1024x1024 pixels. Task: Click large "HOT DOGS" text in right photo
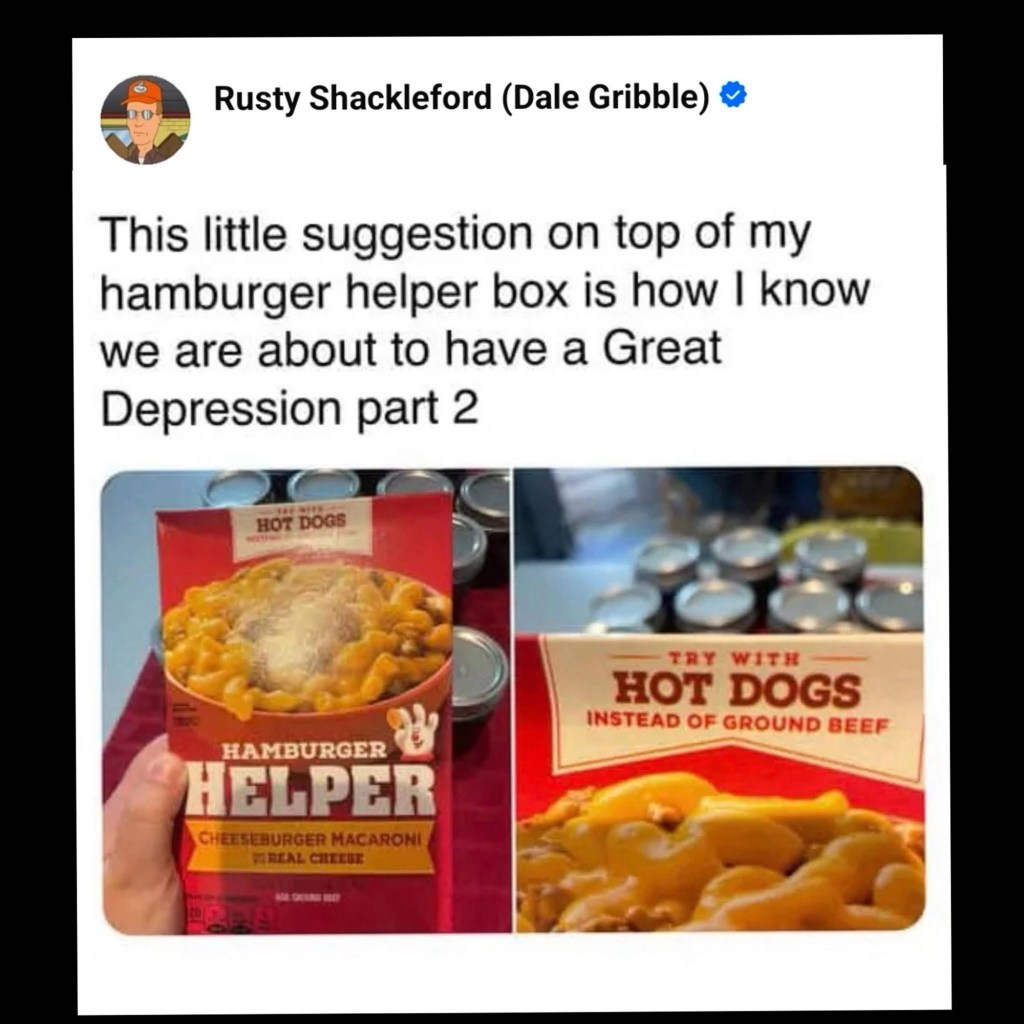[x=736, y=690]
